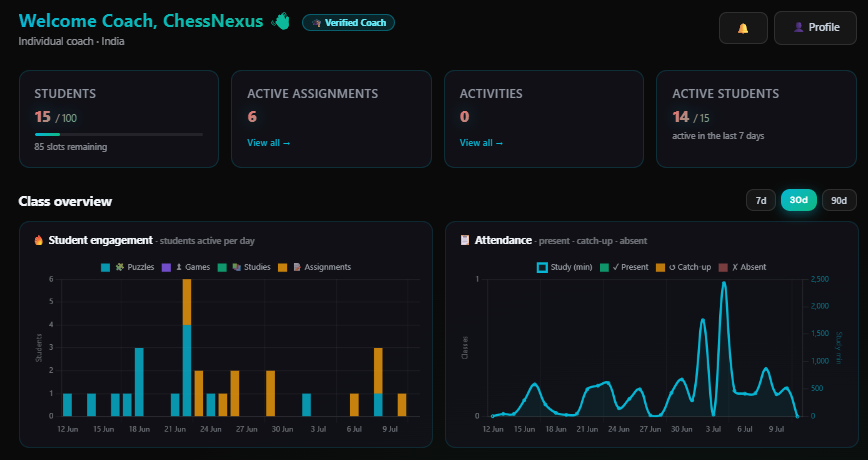Click the fire icon beside Student engagement

[38, 240]
